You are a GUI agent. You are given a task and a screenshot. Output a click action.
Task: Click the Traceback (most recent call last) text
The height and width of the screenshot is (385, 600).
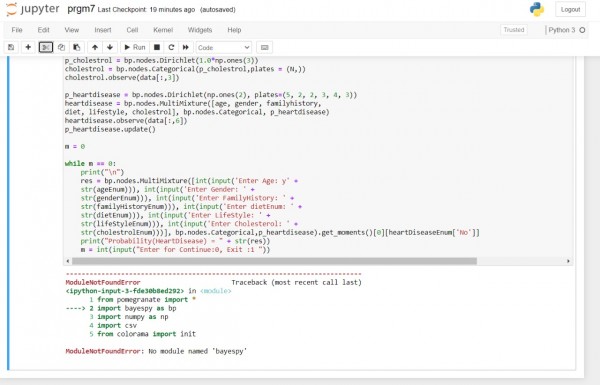[297, 282]
